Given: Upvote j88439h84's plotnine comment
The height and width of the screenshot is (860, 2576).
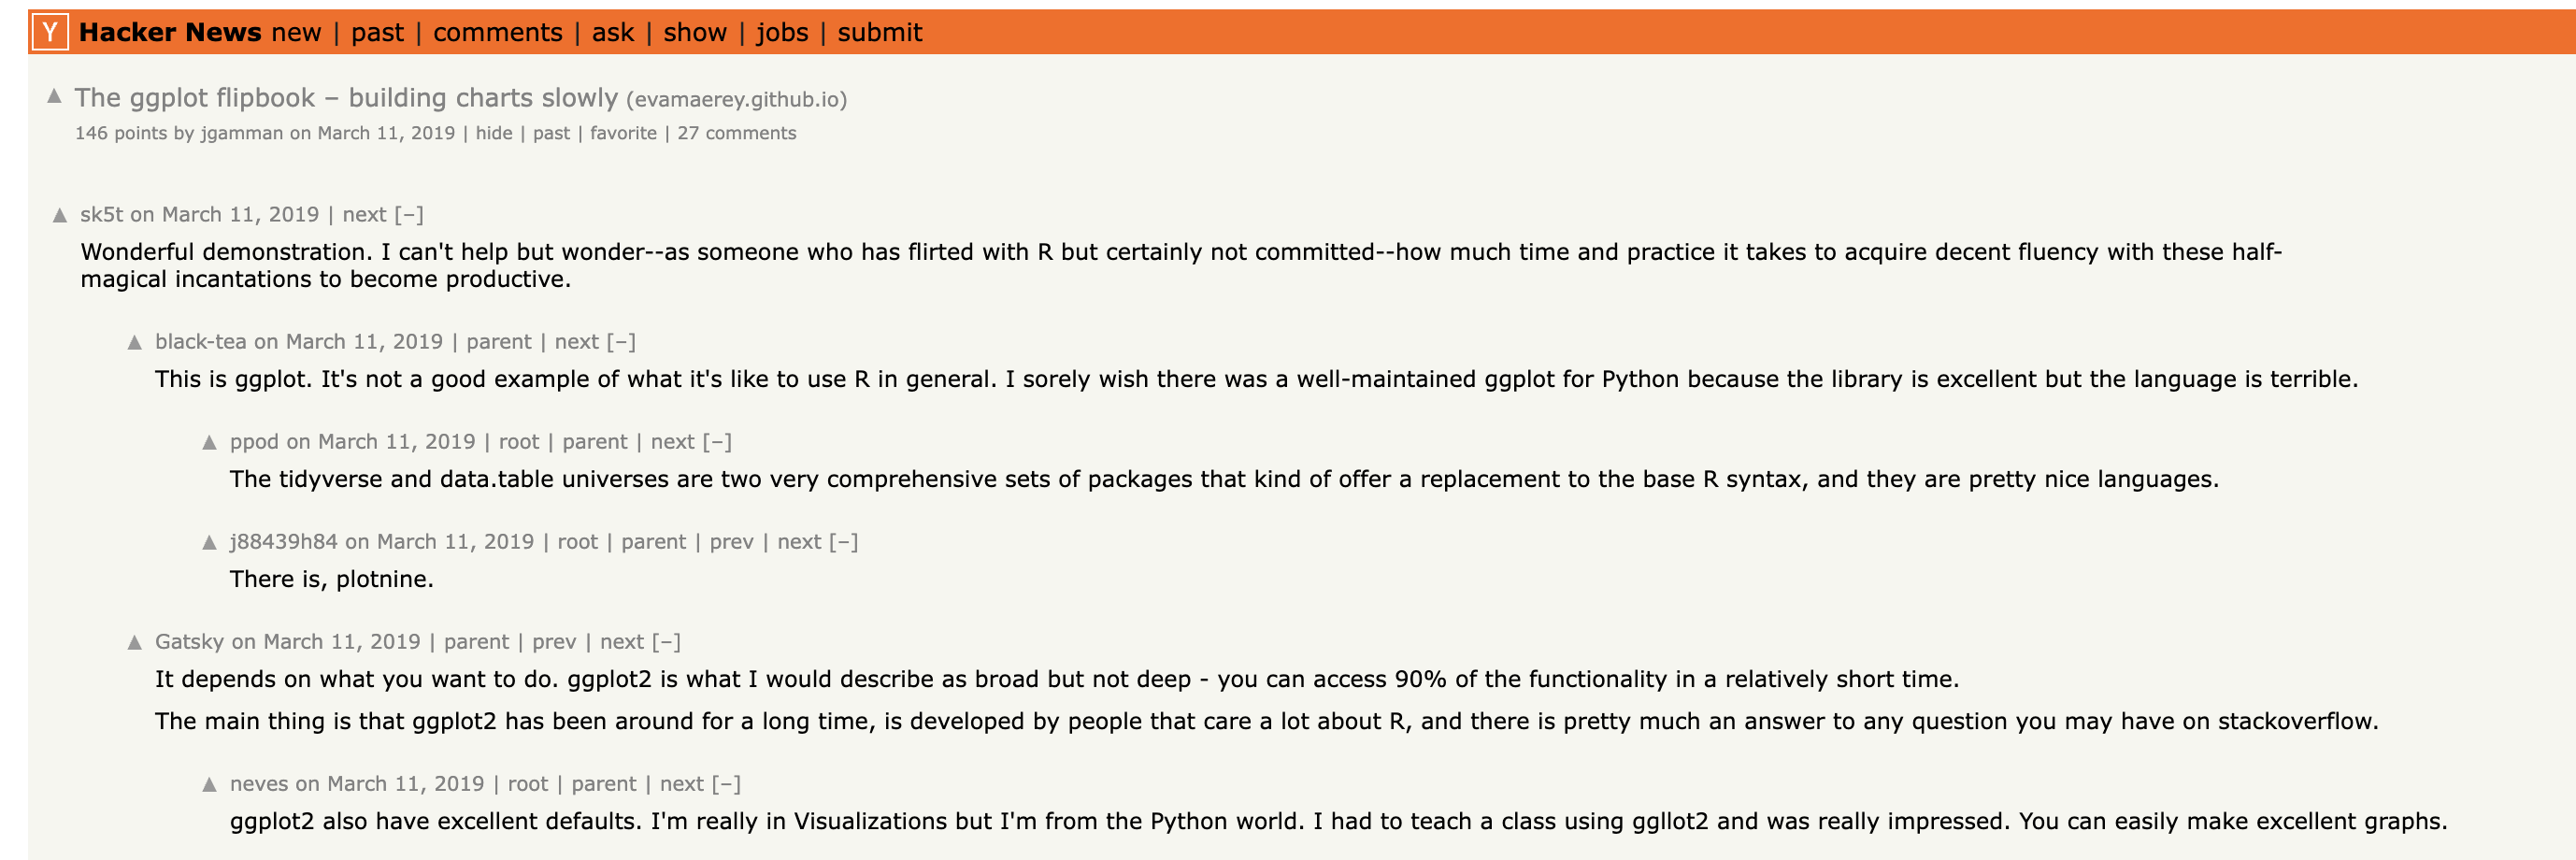Looking at the screenshot, I should 209,543.
